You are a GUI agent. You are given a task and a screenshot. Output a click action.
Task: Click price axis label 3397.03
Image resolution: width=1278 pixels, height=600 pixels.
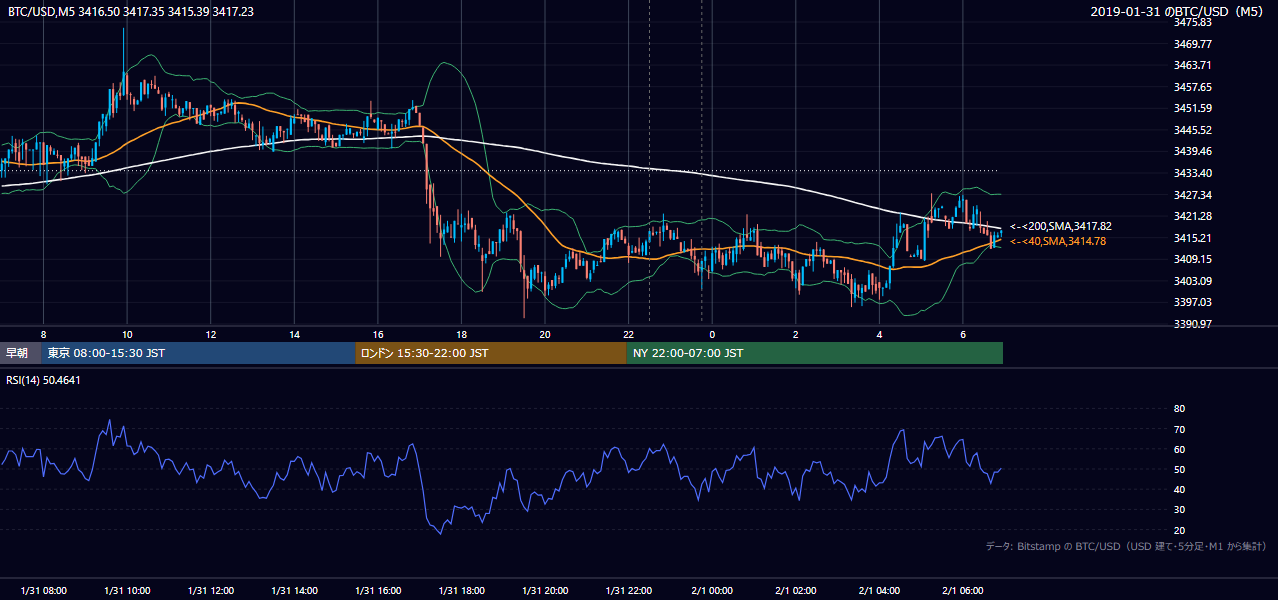pos(1194,302)
